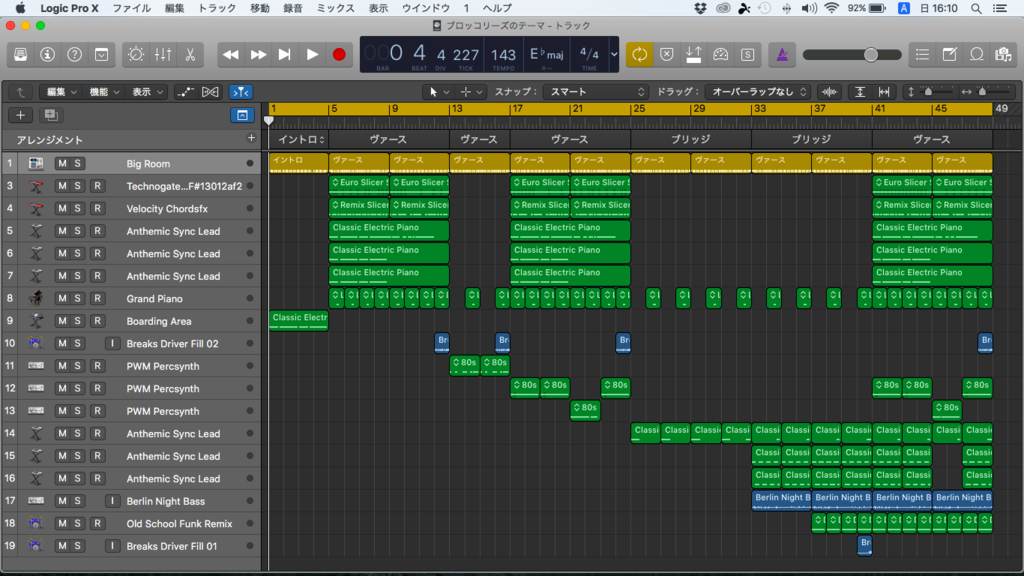The height and width of the screenshot is (576, 1024).
Task: Open the 編集 dropdown in tracks area
Action: [x=61, y=92]
